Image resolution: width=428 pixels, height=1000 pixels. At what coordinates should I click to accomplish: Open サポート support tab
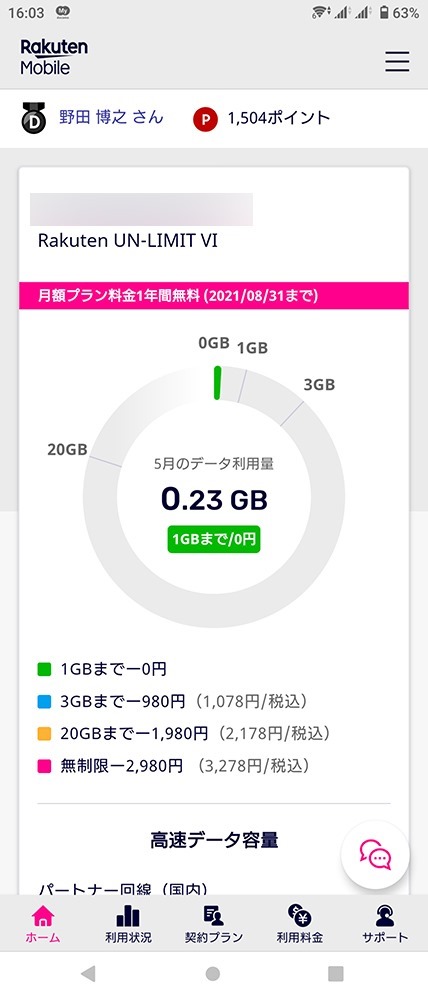(385, 924)
